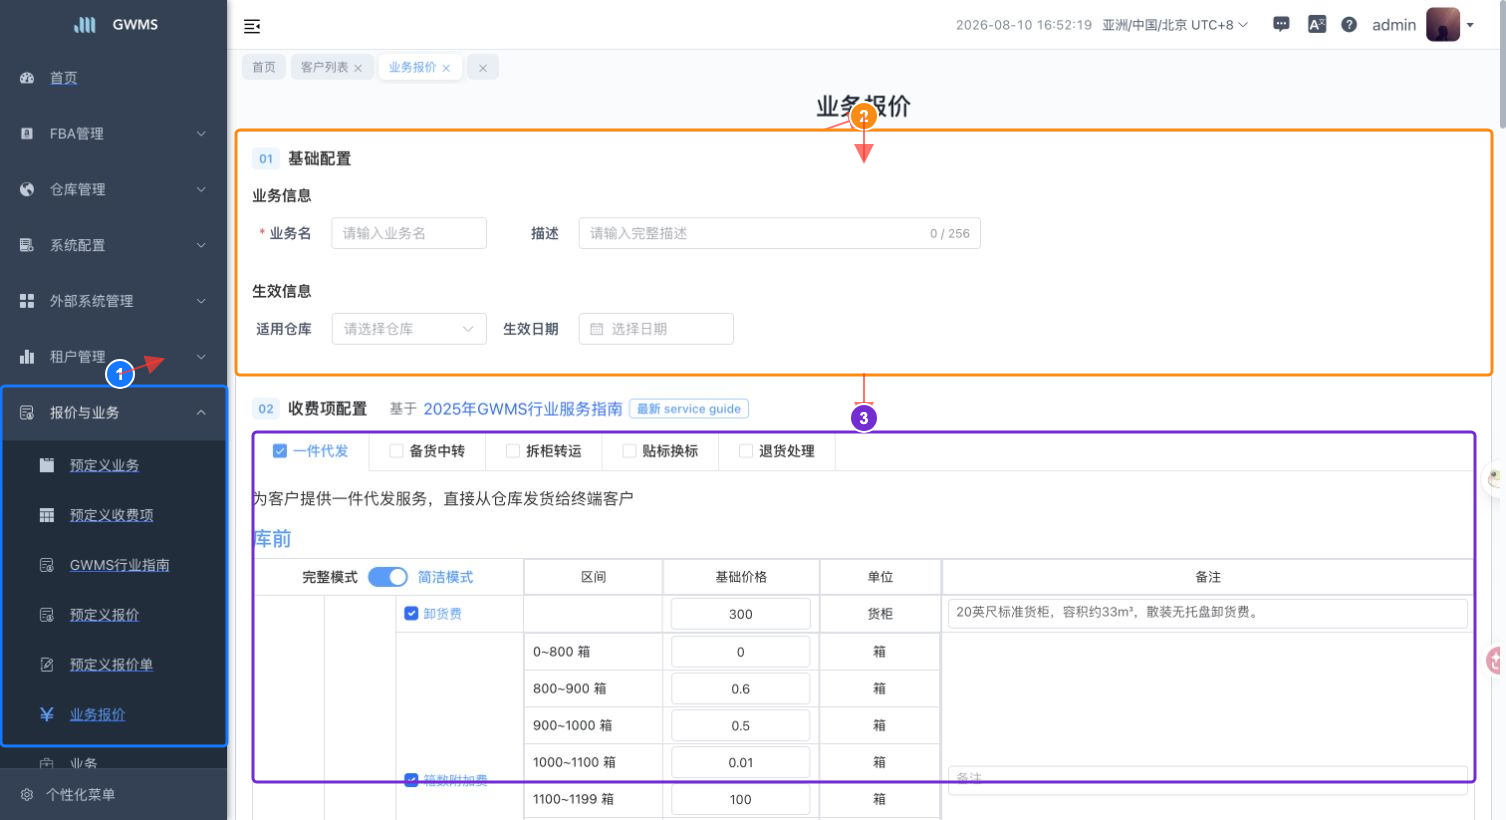Uncheck the 箱数附加费 checkbox
The image size is (1506, 820).
(411, 780)
